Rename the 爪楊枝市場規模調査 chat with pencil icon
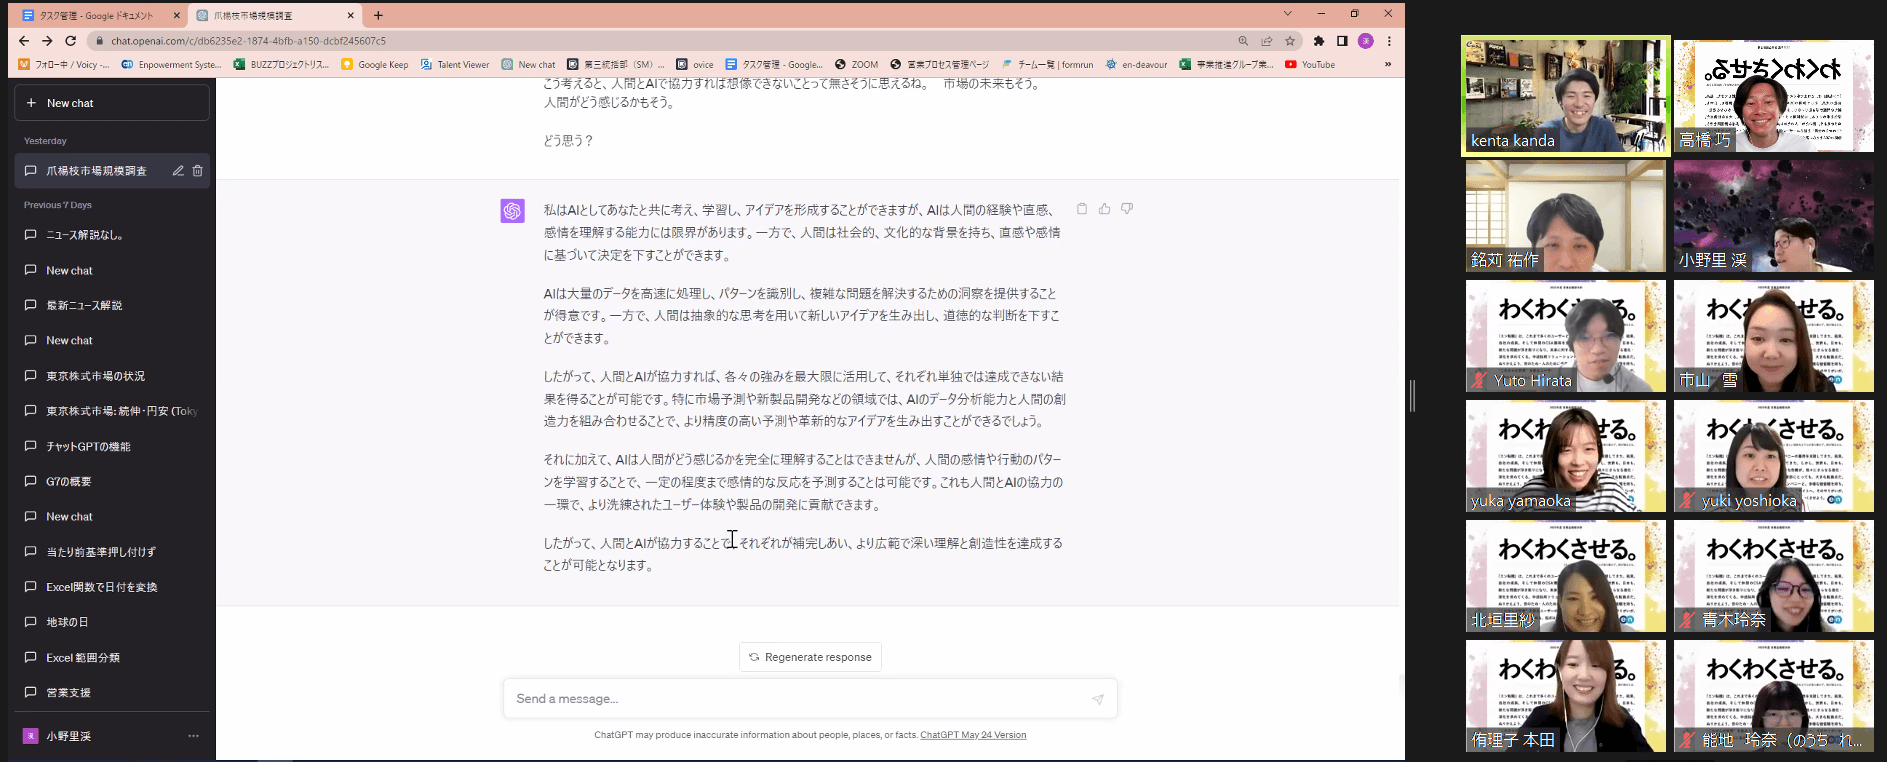Screen dimensions: 1887x762 pos(178,171)
